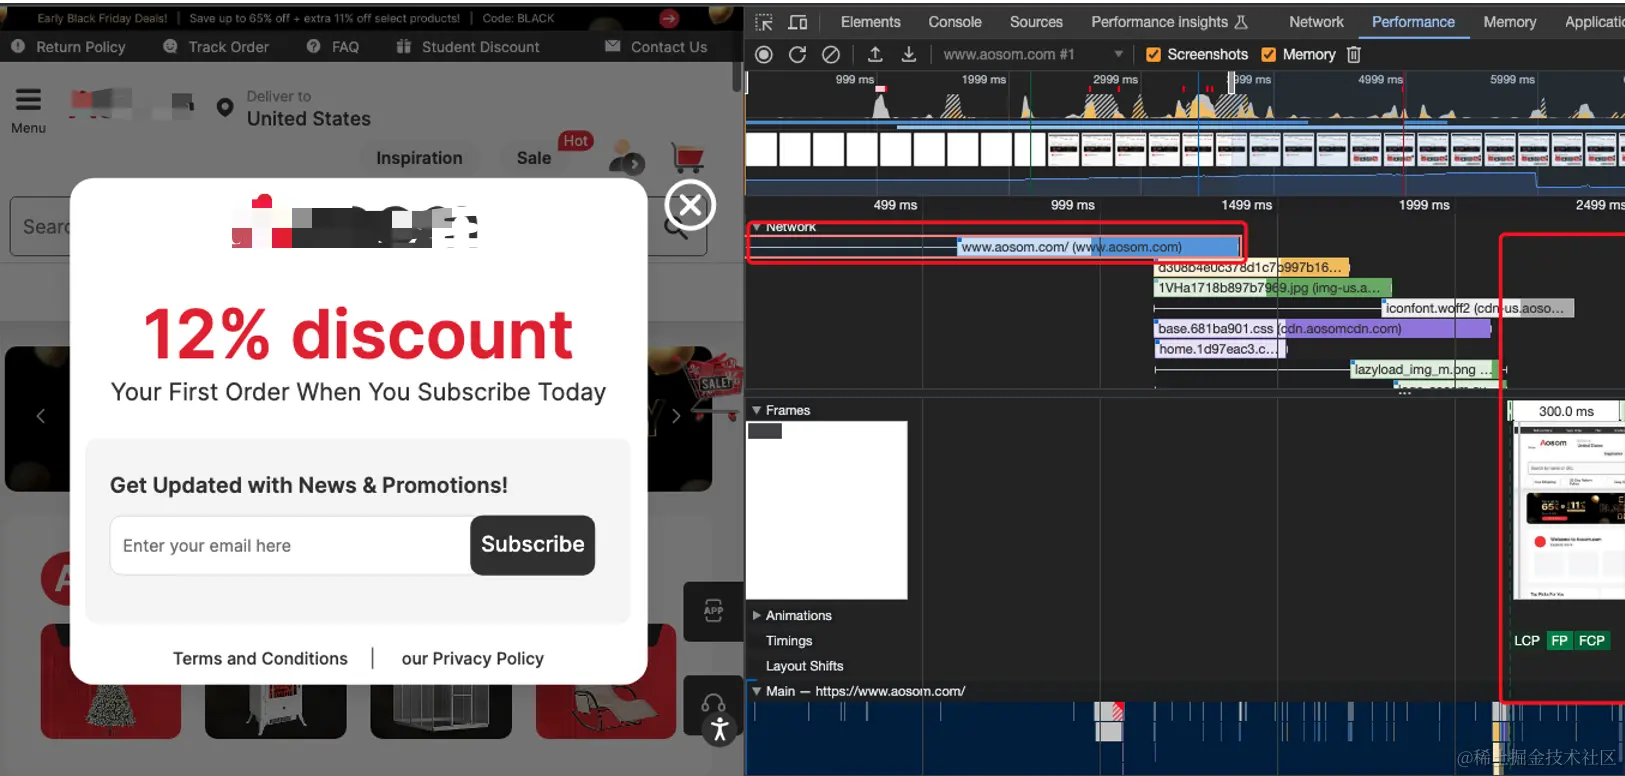The width and height of the screenshot is (1625, 776).
Task: Click the reload and profile icon
Action: (x=797, y=55)
